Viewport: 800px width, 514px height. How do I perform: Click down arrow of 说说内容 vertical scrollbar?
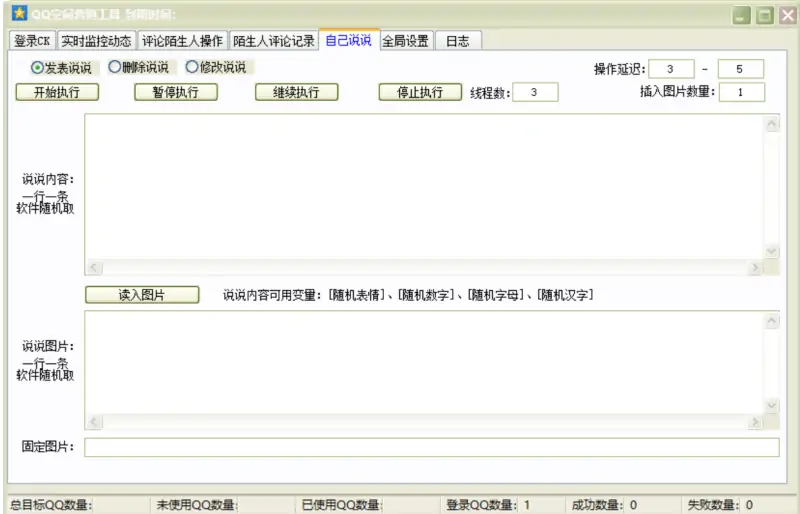point(772,252)
